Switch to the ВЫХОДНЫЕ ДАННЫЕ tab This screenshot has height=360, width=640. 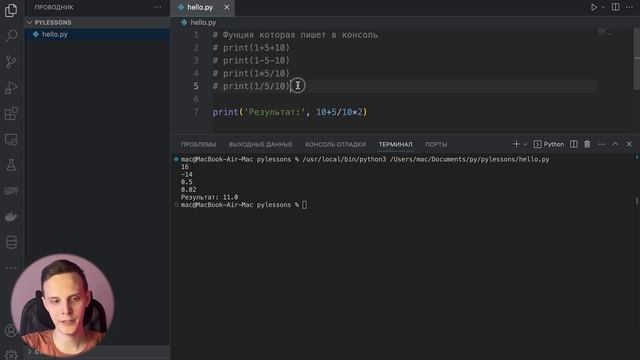click(x=260, y=144)
